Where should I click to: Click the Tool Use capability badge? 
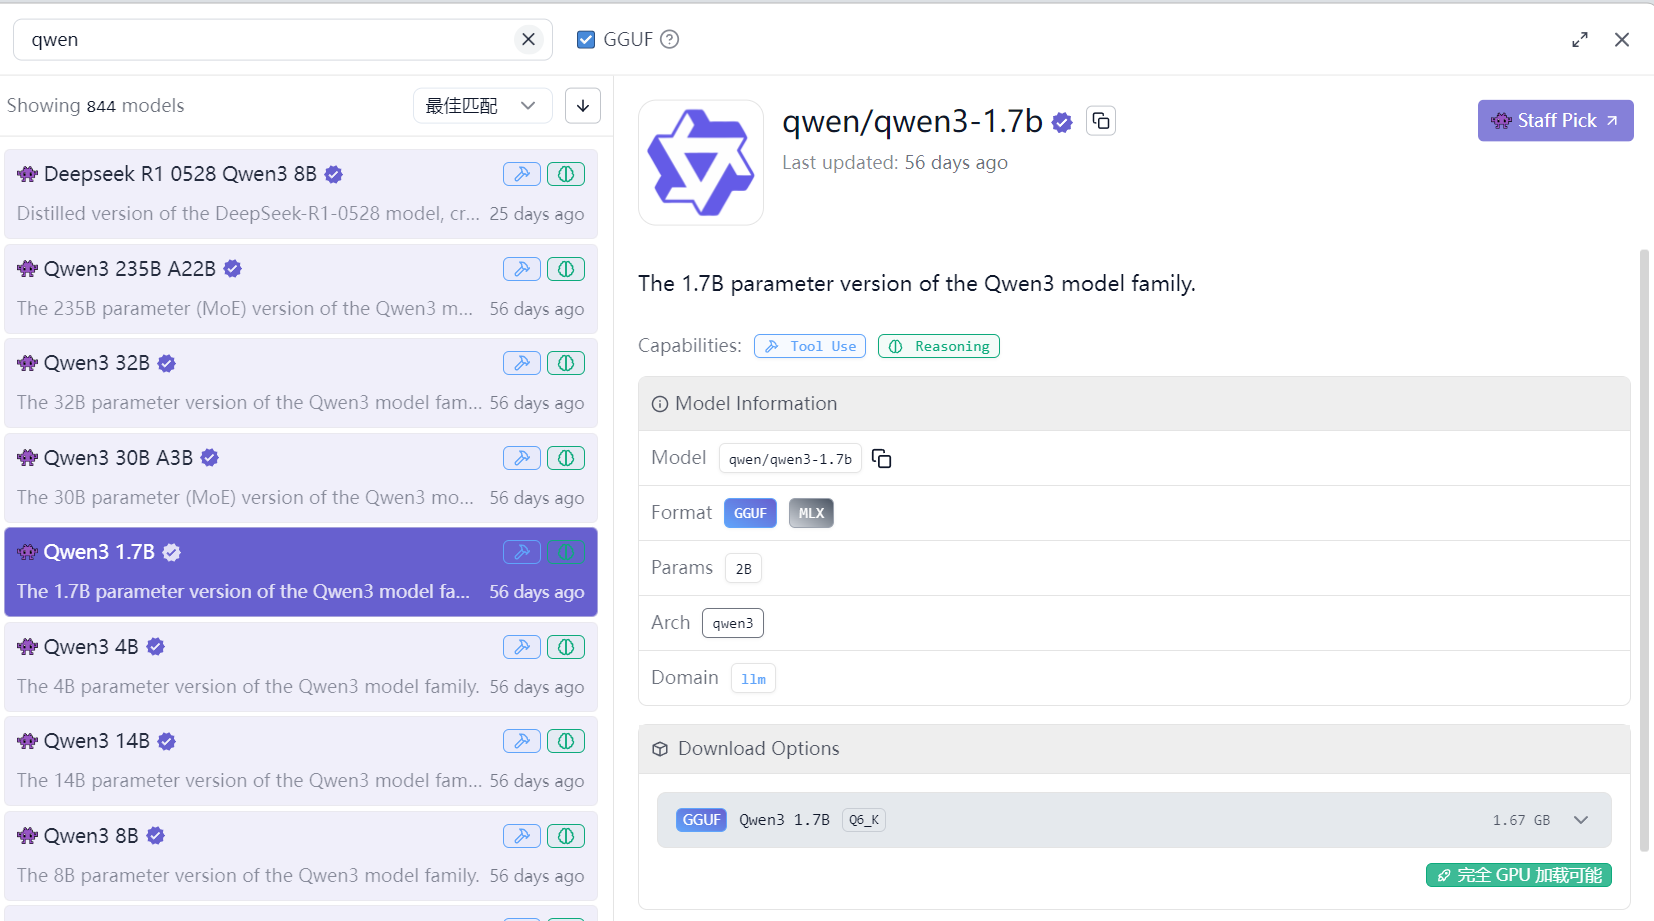tap(810, 346)
